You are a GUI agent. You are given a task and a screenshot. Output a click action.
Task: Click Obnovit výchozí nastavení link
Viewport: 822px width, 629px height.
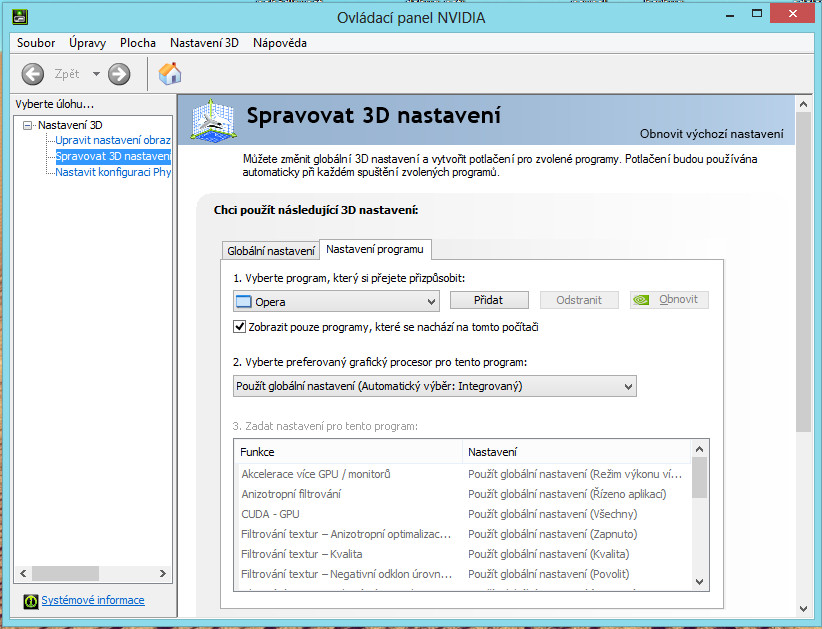[x=711, y=134]
